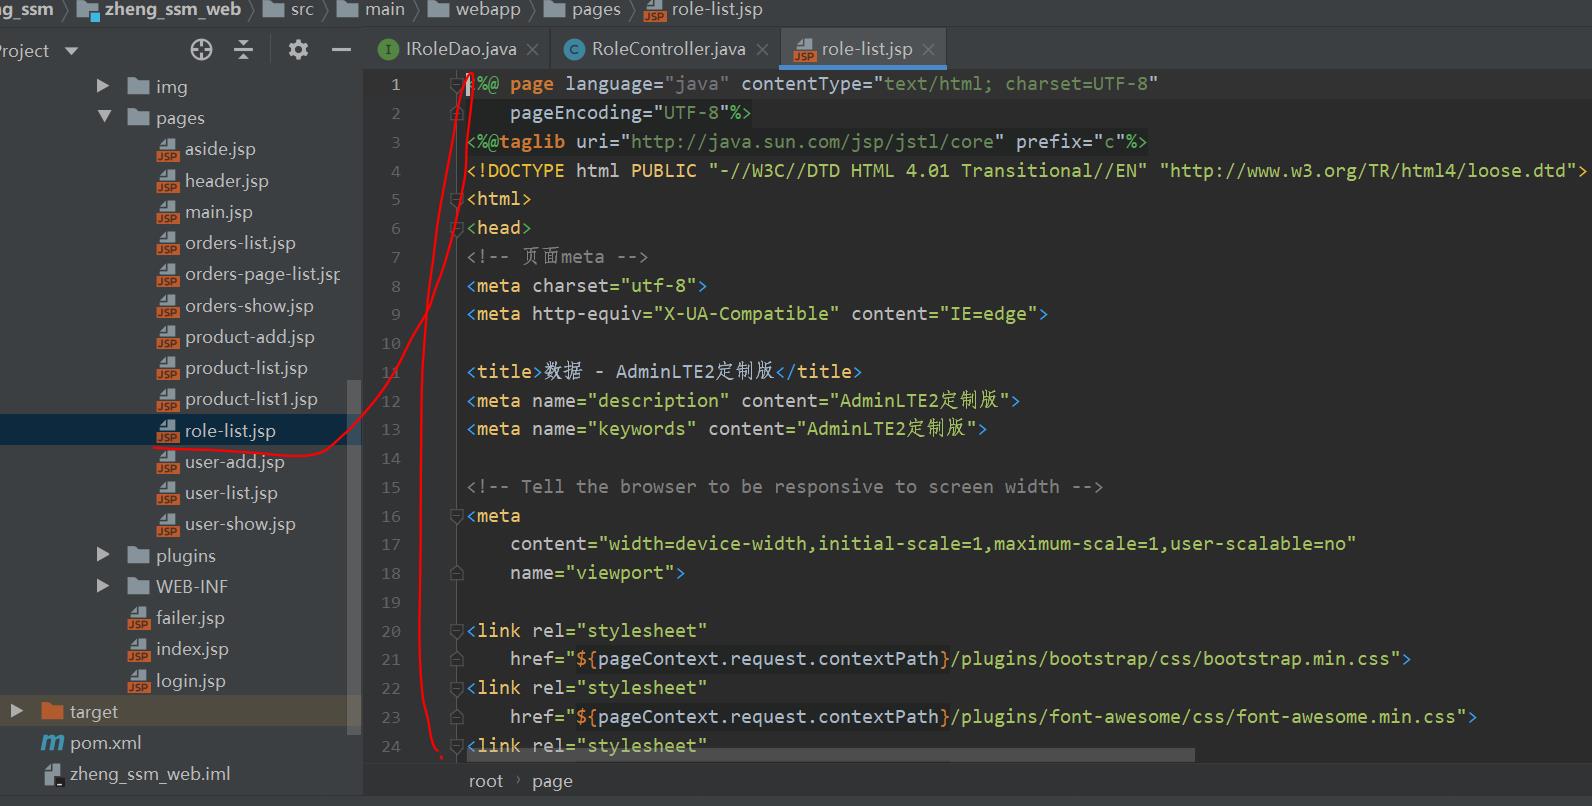Fold the code block at line 16
Screen dimensions: 1592x806
(456, 516)
